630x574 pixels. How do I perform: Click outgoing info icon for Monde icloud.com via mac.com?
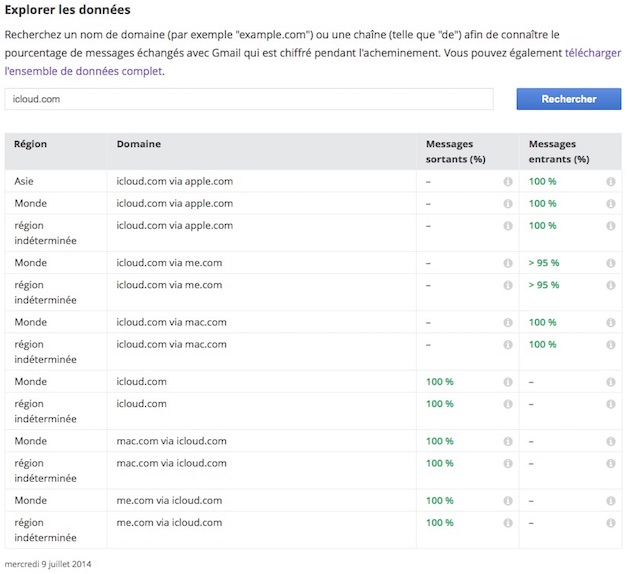click(x=508, y=323)
